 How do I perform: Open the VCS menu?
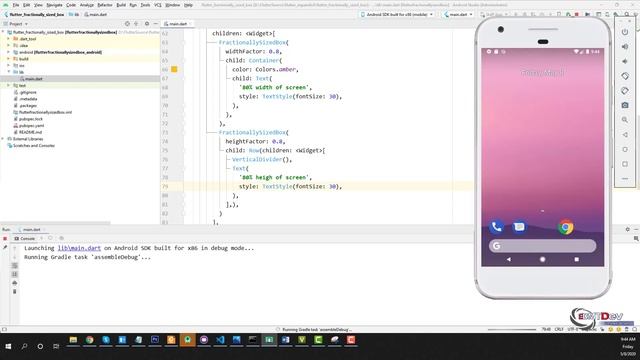tap(158, 5)
